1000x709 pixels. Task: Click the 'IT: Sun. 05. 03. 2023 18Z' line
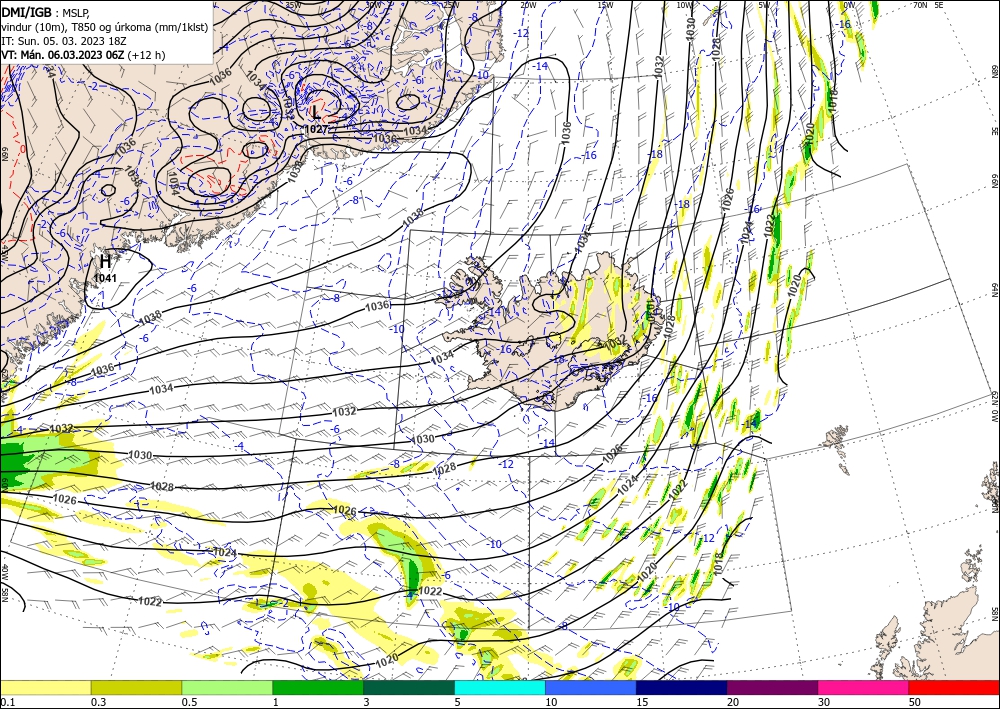click(x=64, y=41)
